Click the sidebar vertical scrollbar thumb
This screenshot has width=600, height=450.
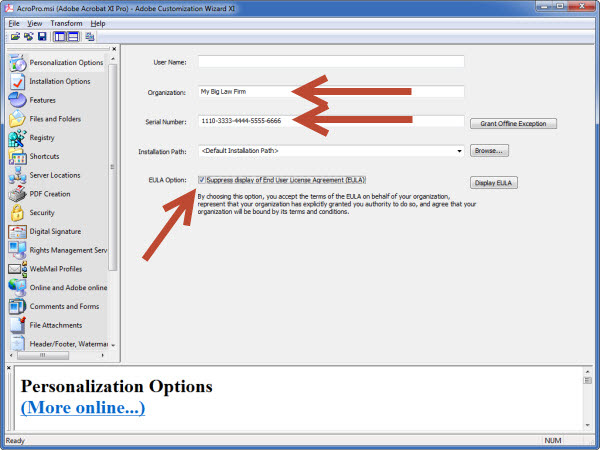point(112,167)
